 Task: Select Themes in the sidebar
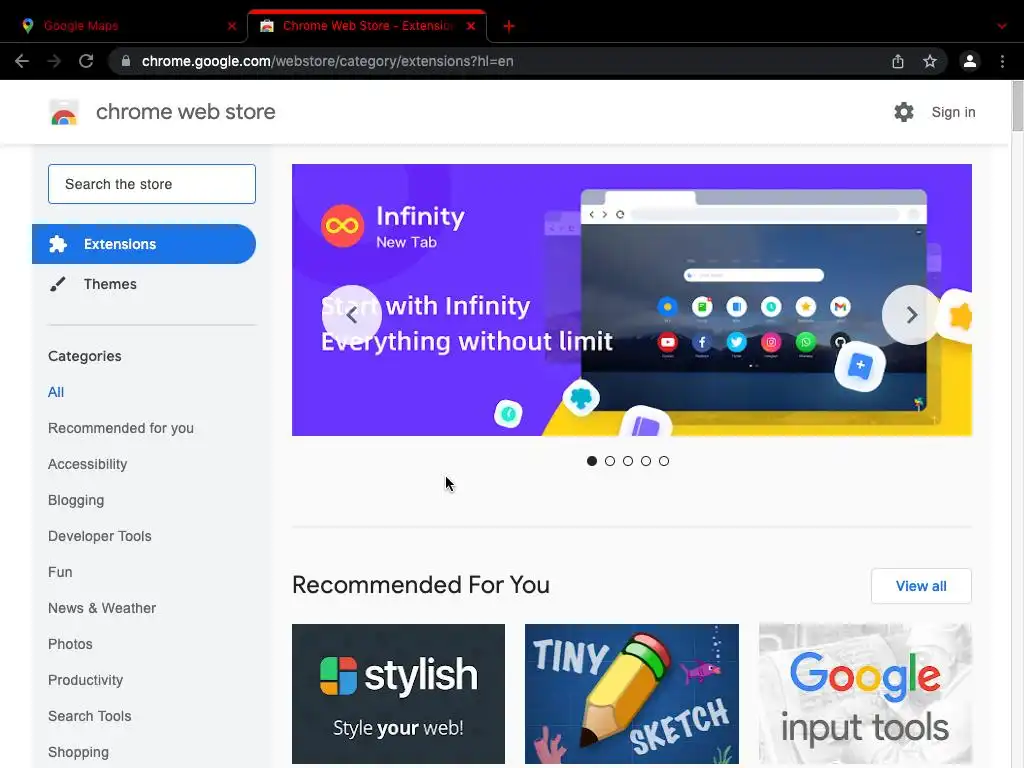coord(110,284)
